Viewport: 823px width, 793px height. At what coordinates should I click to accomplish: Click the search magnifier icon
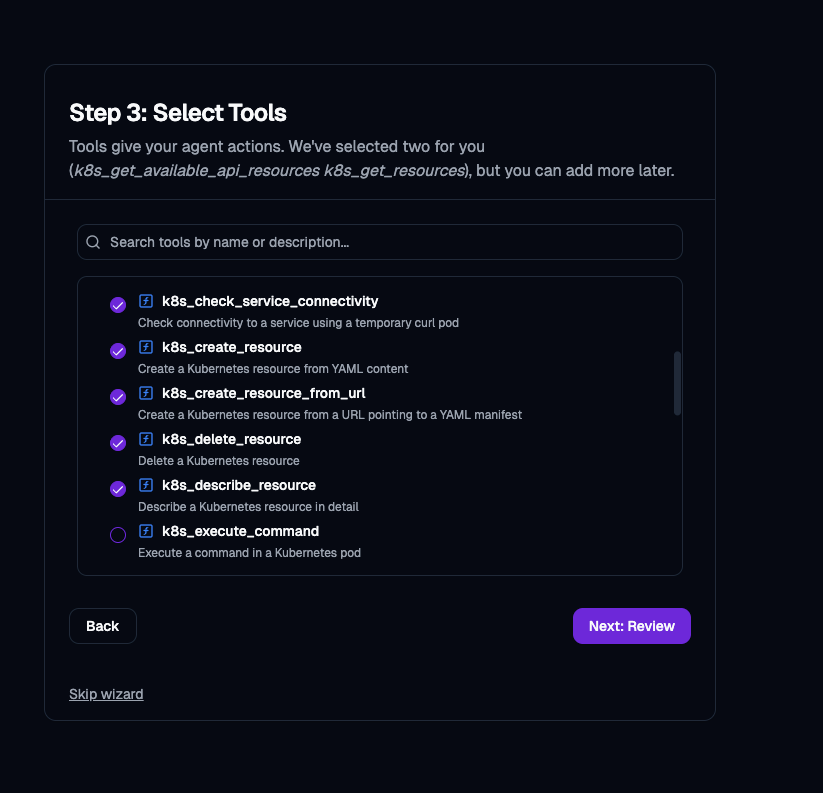93,242
